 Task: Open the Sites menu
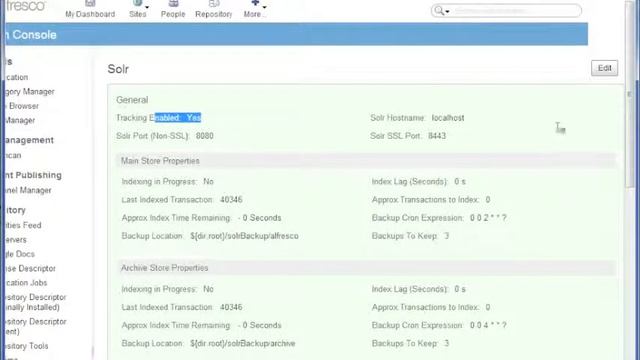(138, 14)
